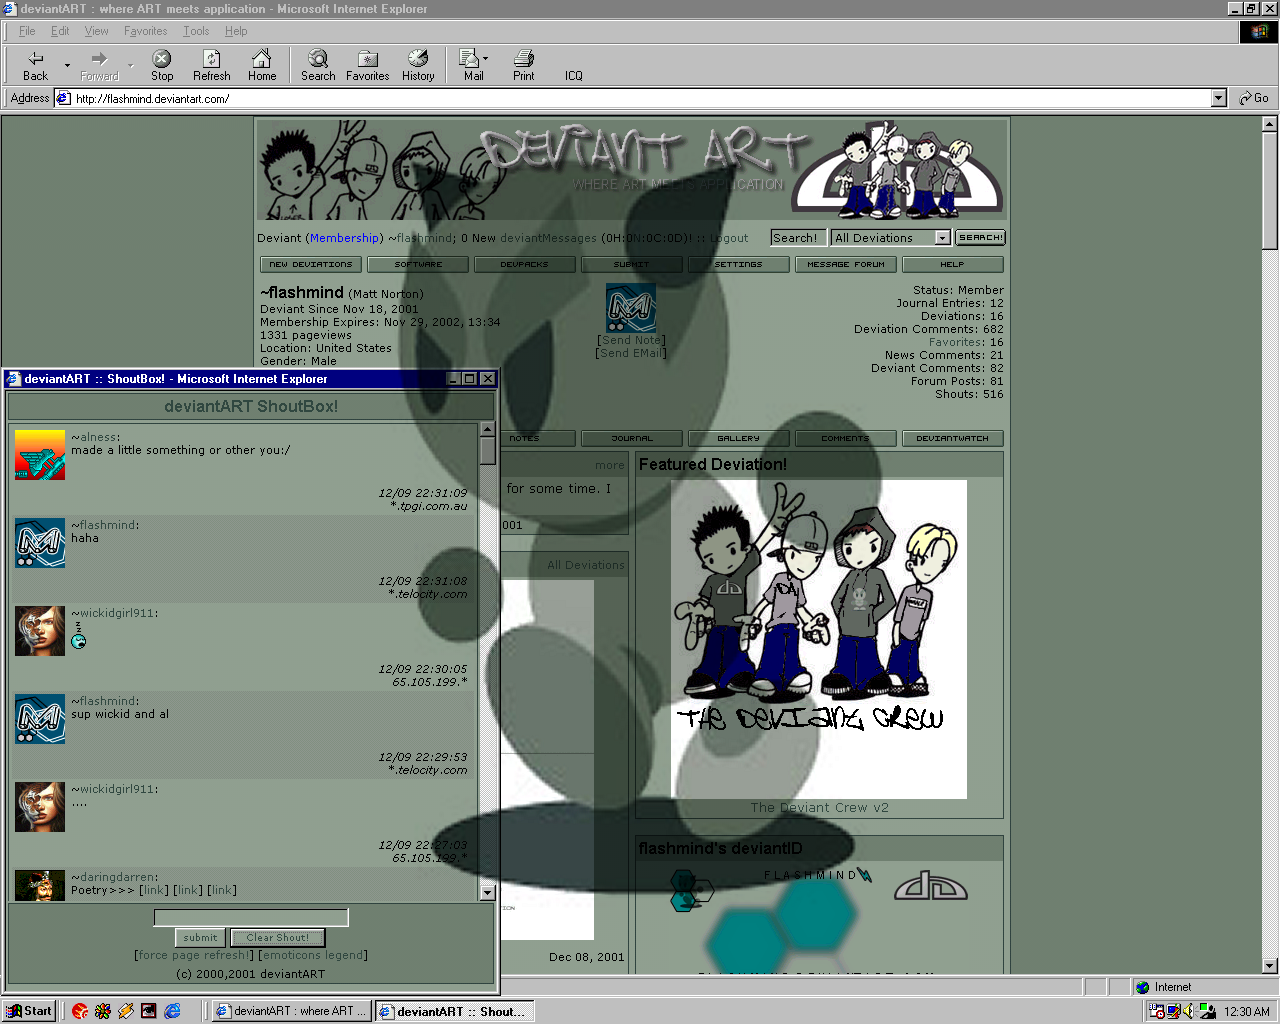Open the Favorites pane from toolbar

pyautogui.click(x=368, y=66)
